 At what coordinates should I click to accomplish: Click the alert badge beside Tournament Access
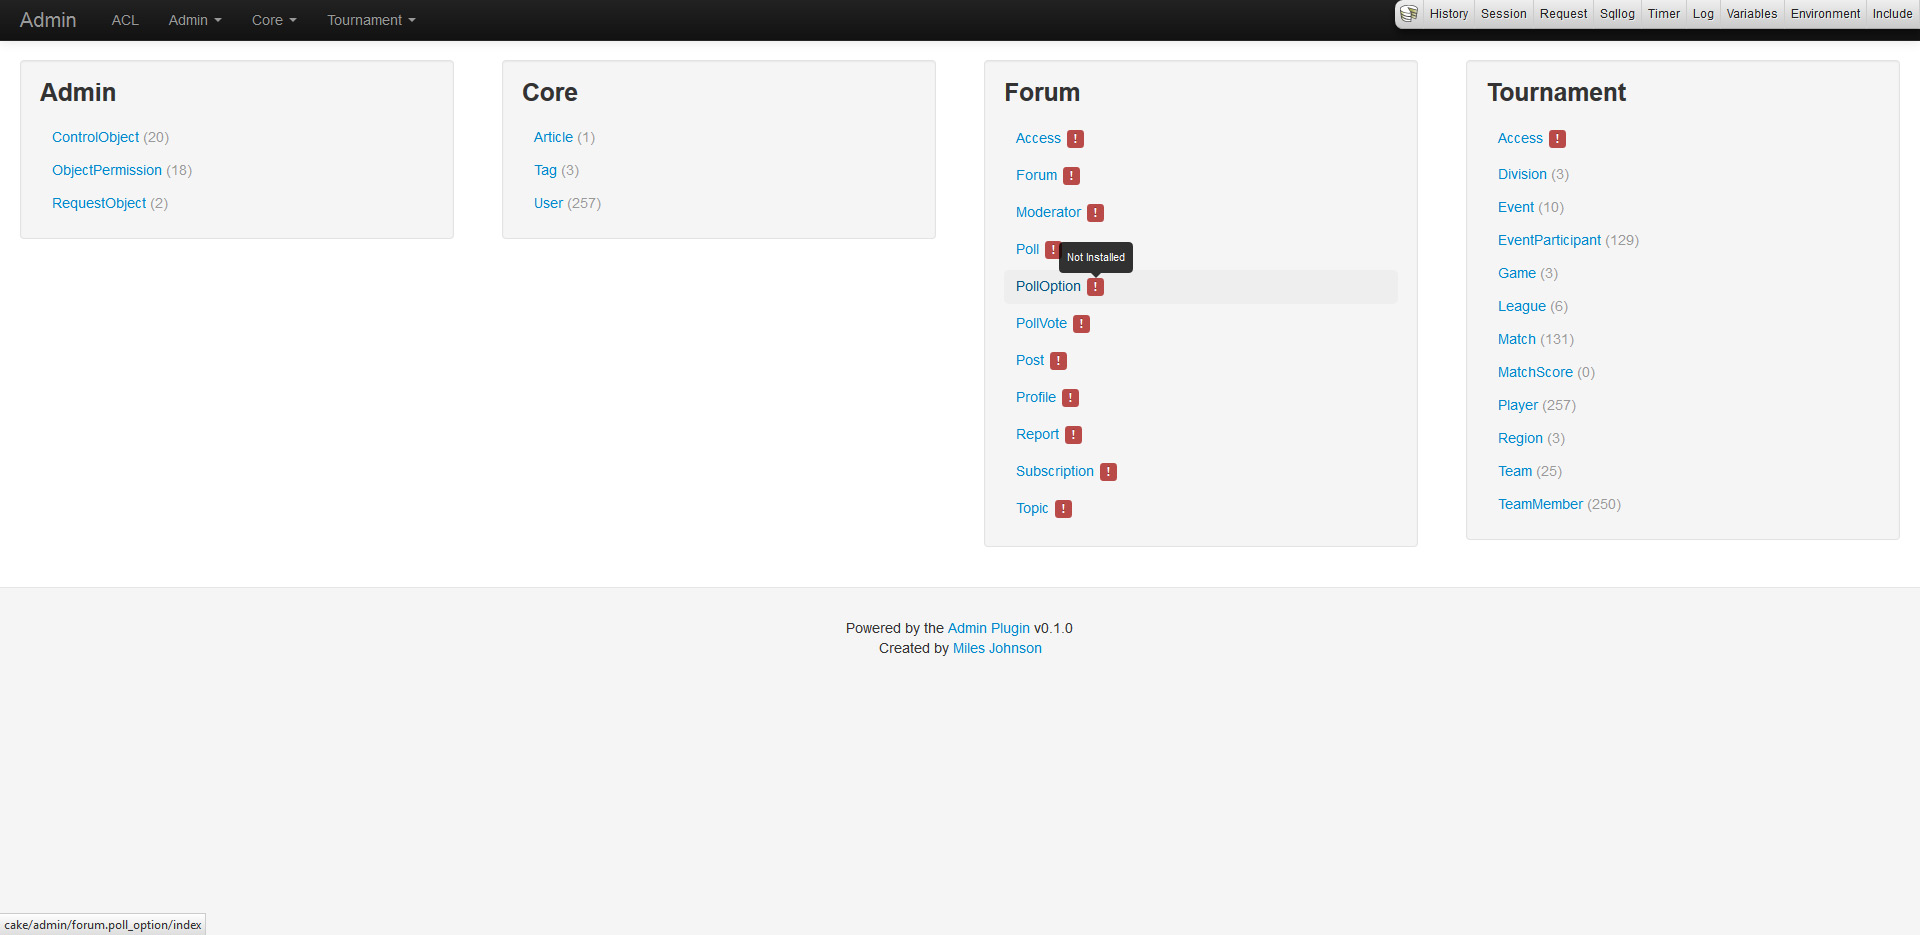point(1557,139)
